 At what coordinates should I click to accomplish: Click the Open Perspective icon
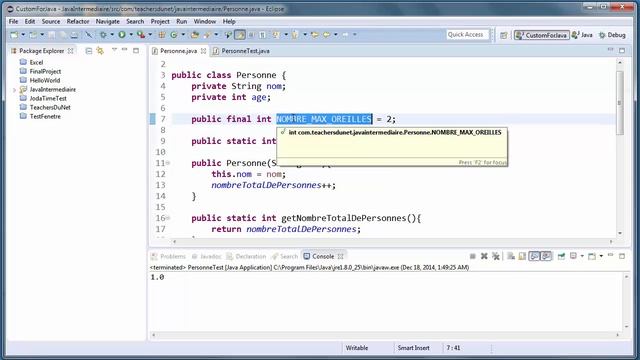tap(504, 36)
